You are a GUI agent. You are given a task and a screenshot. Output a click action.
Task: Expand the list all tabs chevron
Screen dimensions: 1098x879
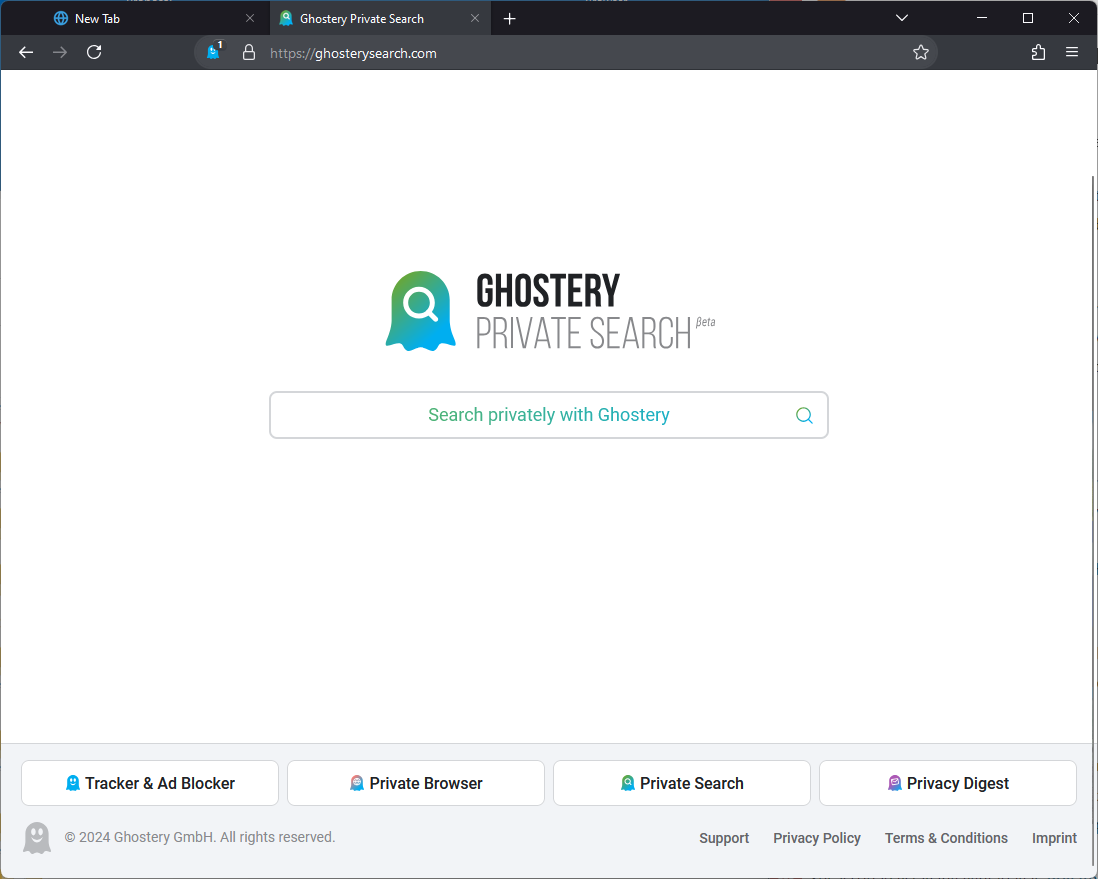[901, 18]
